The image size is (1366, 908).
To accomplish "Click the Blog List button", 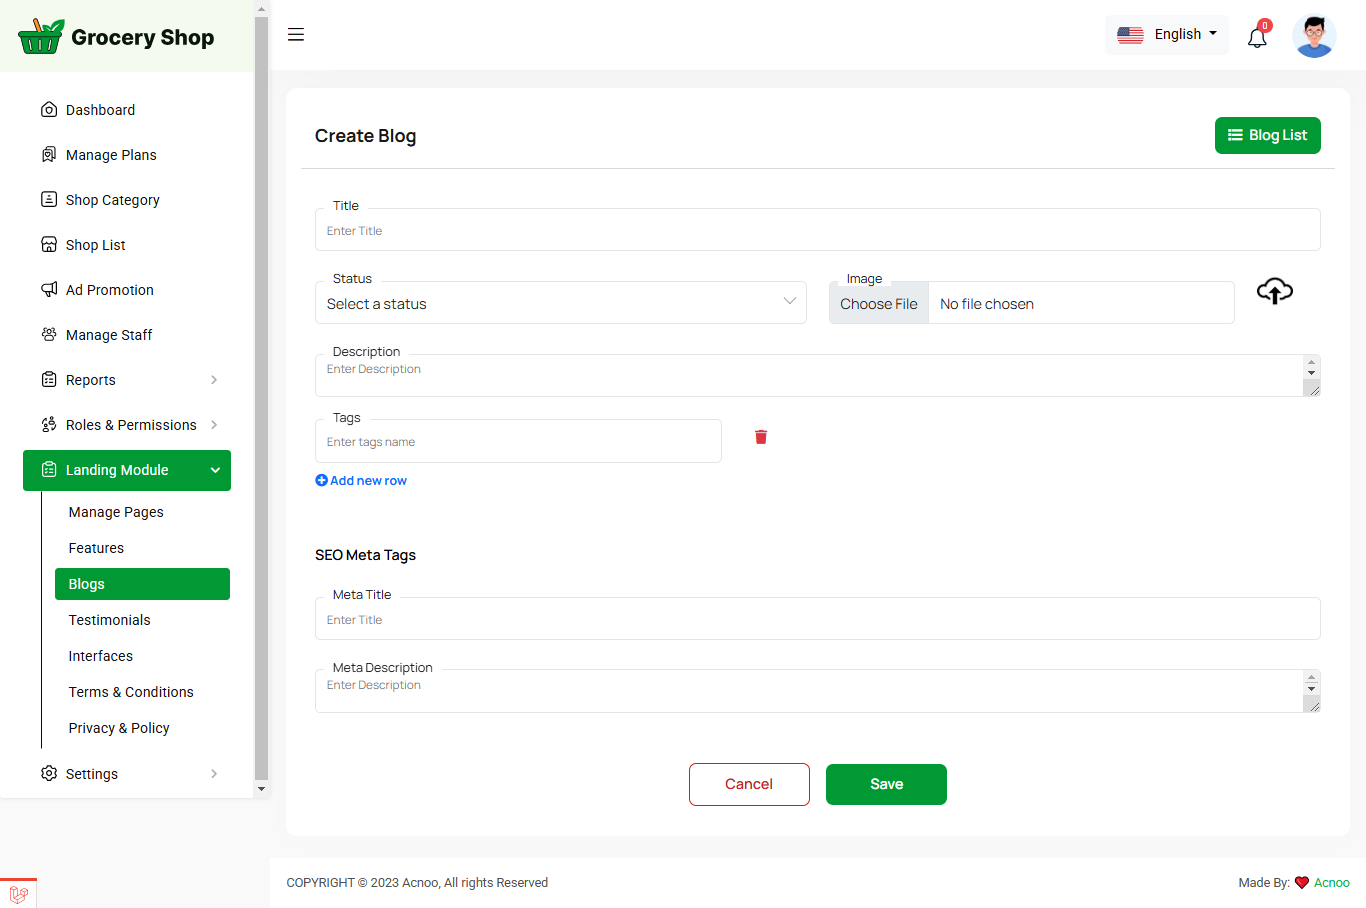I will click(x=1267, y=135).
